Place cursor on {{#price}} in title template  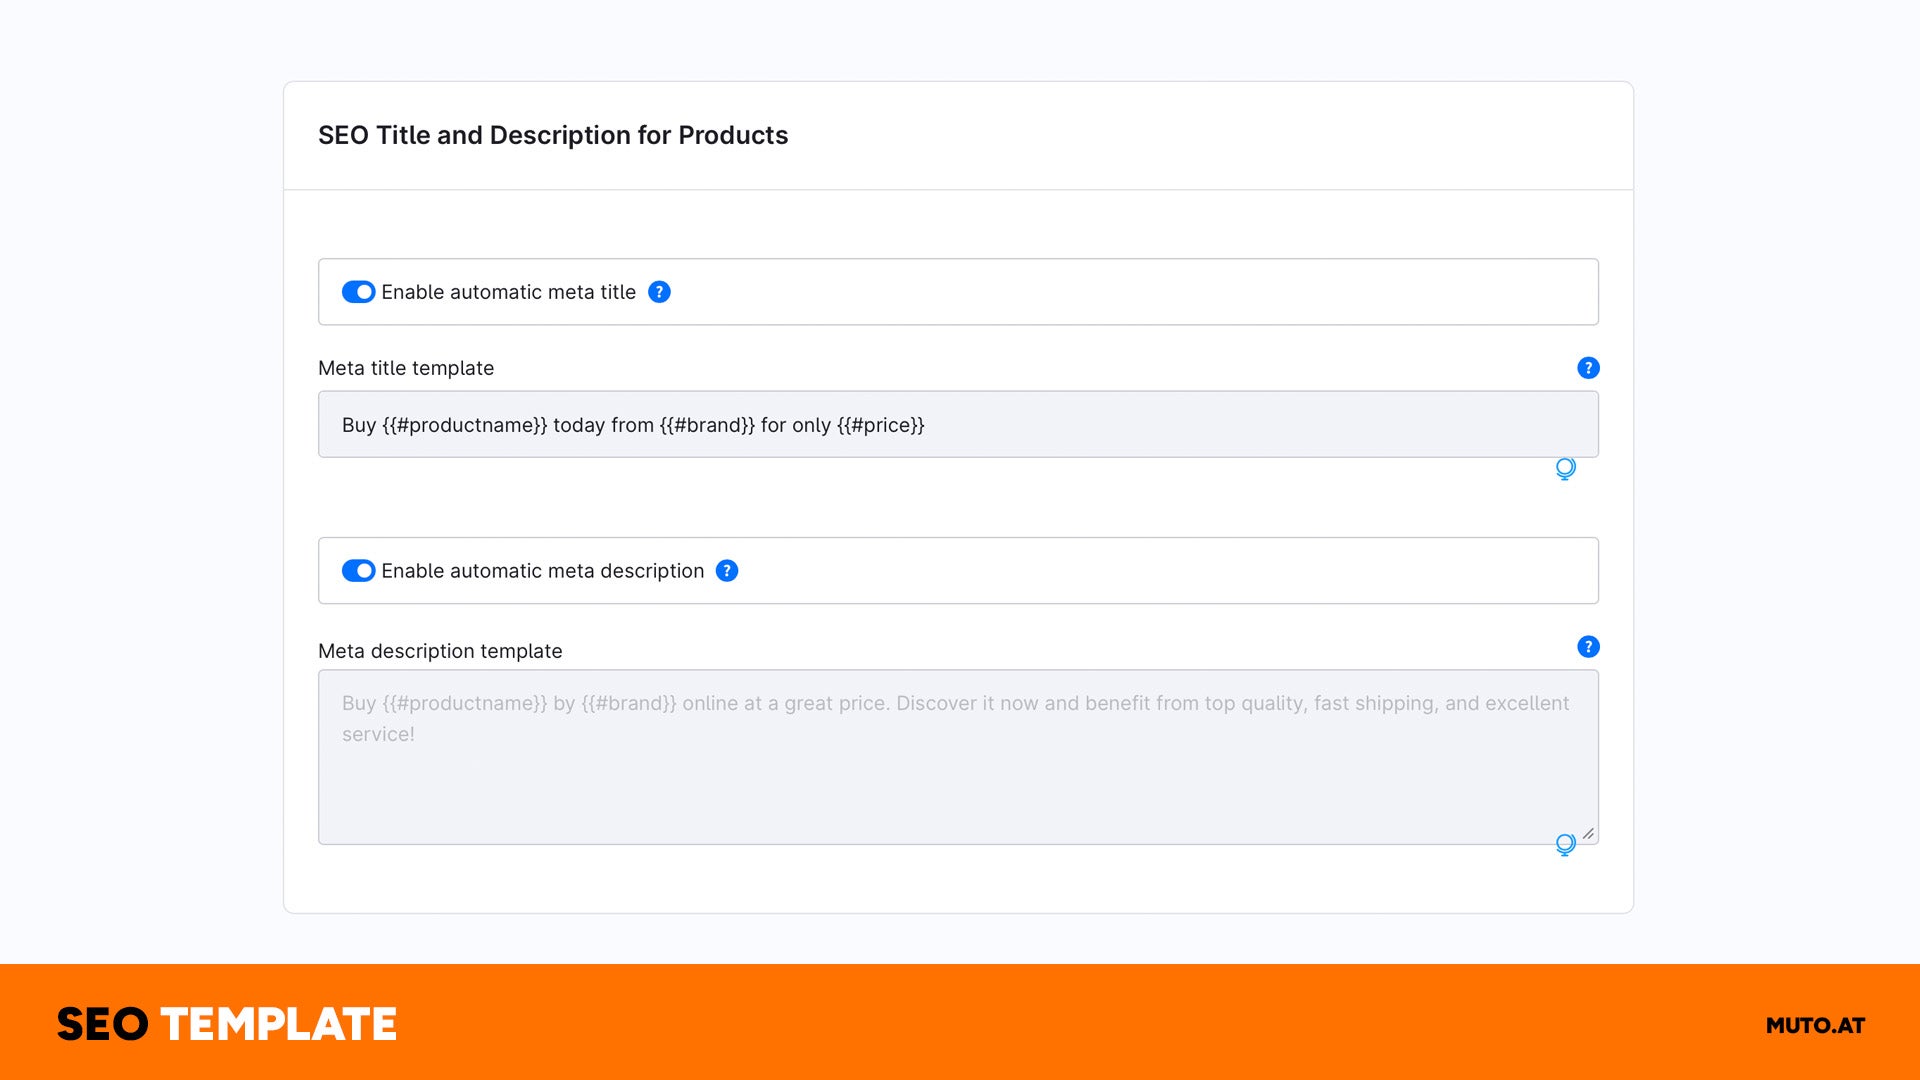pos(881,425)
